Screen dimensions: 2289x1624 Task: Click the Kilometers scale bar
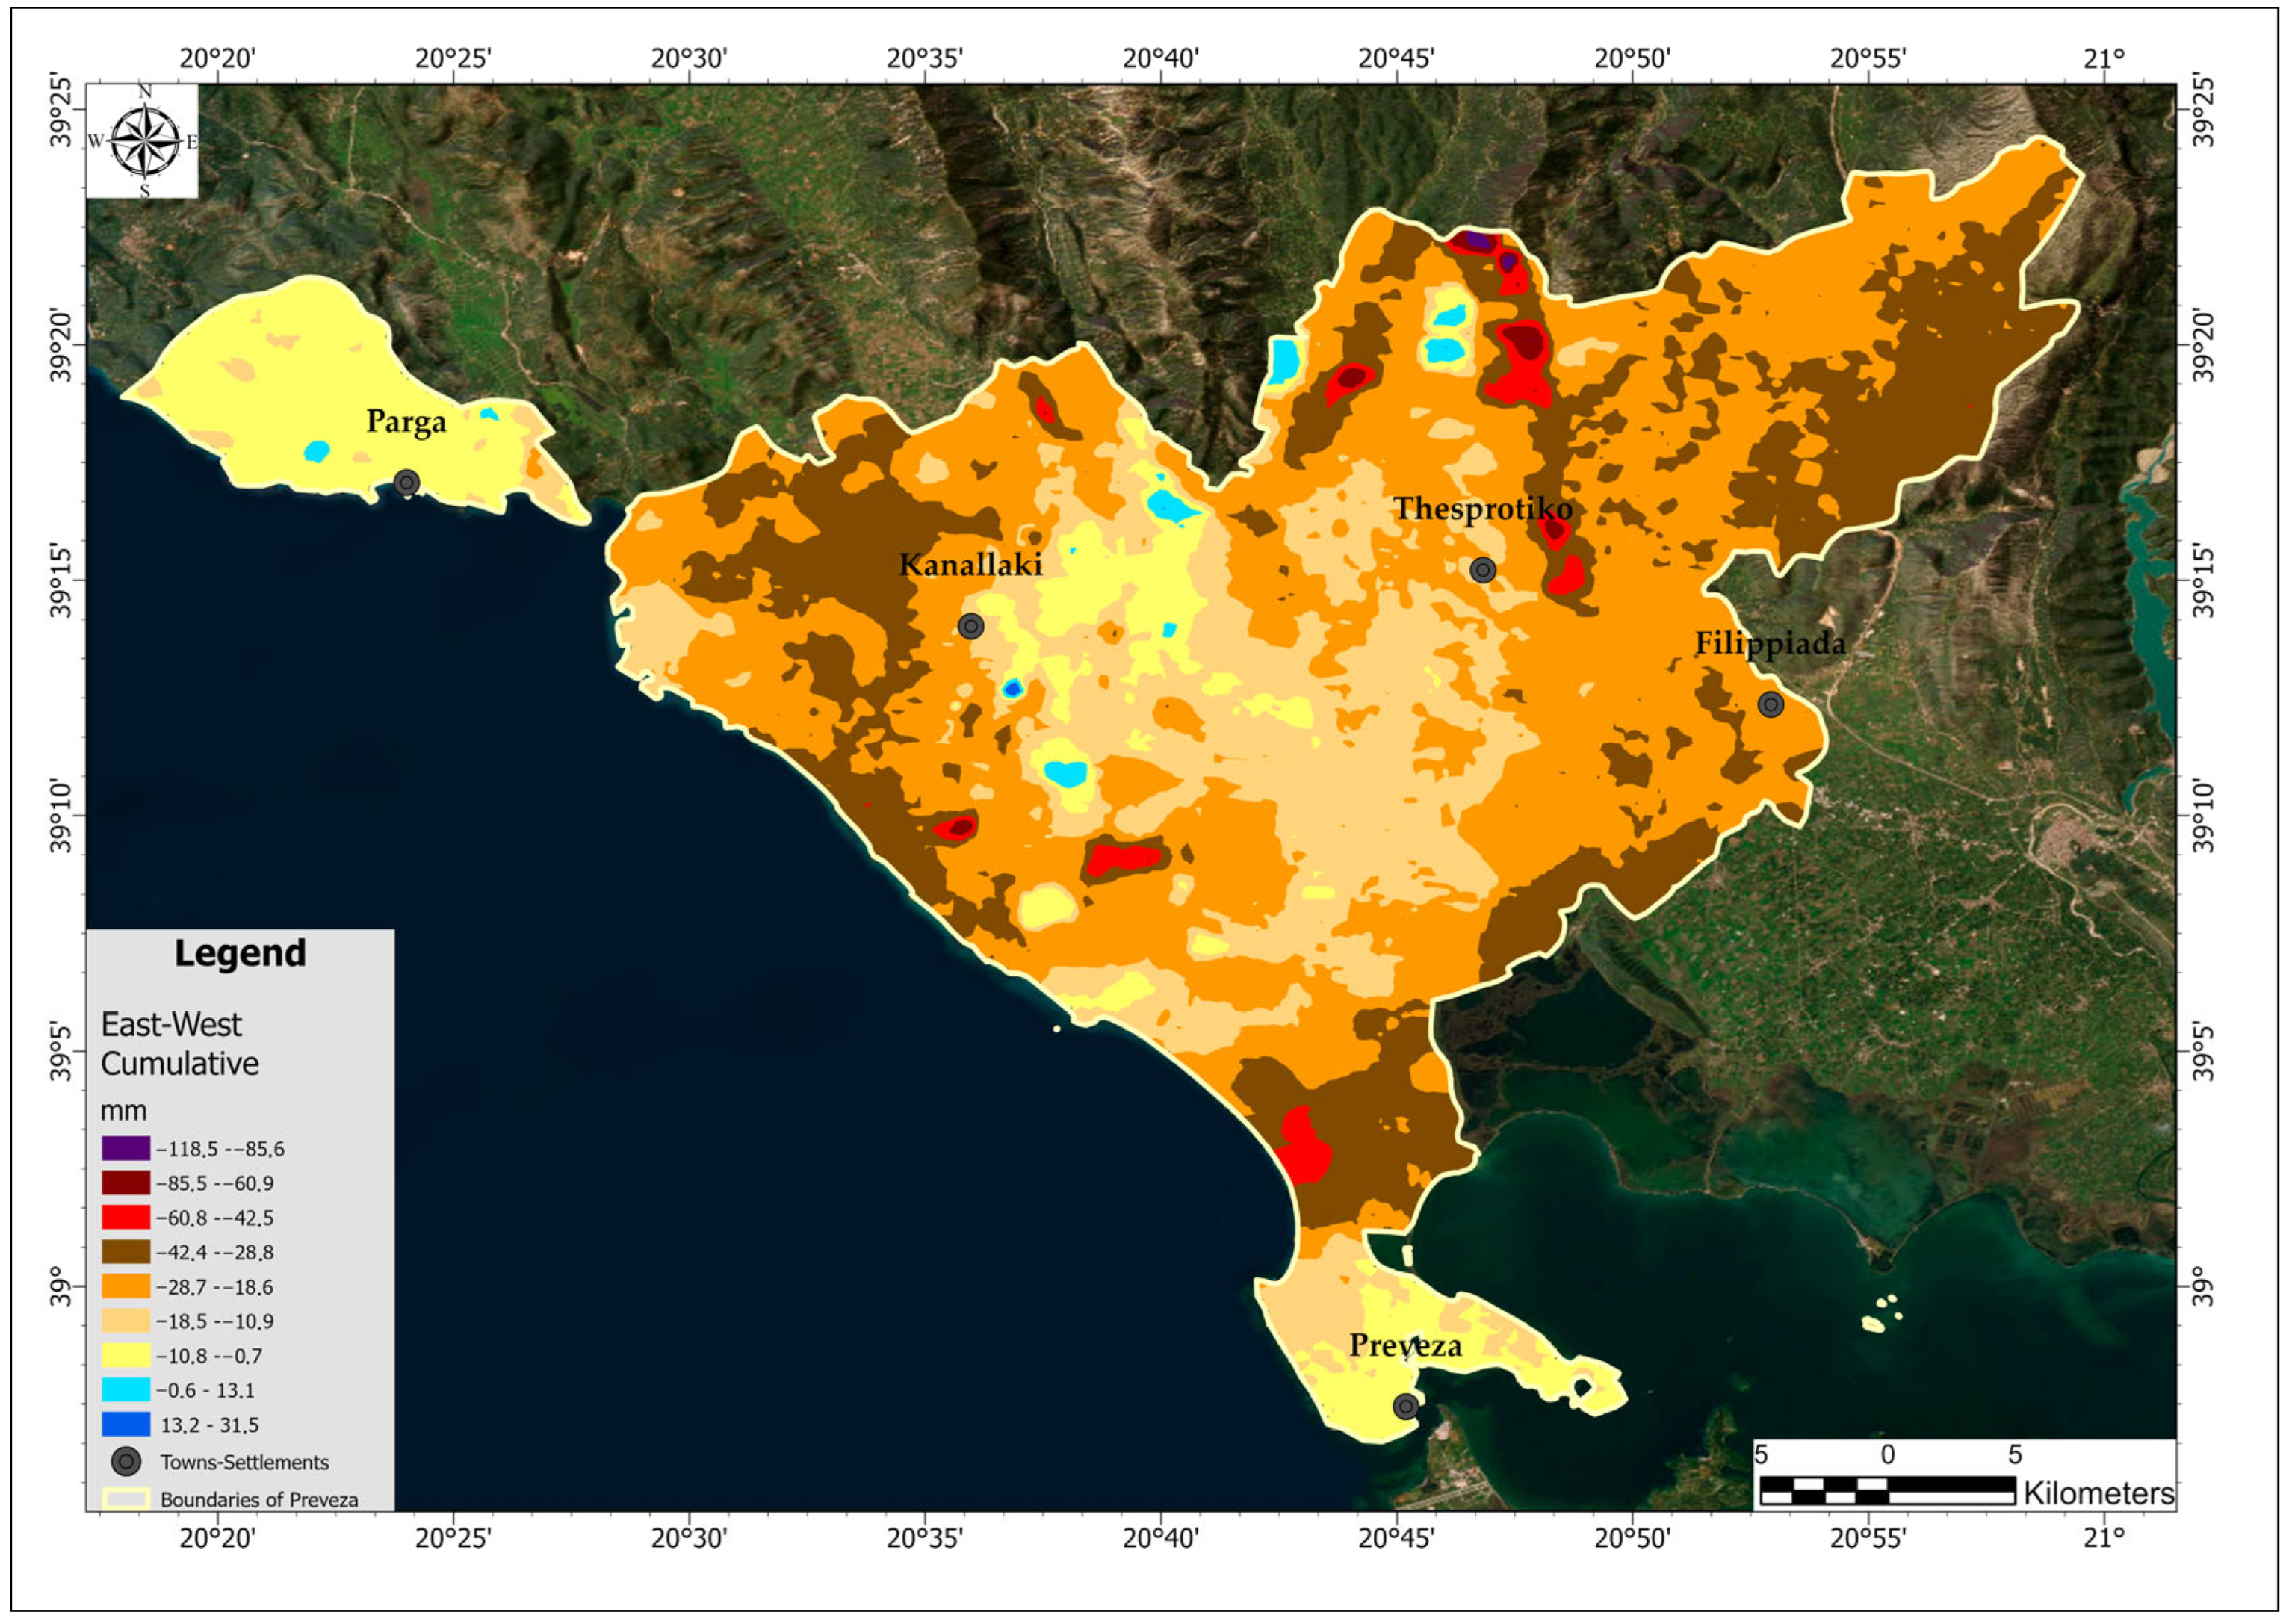pos(1886,1491)
